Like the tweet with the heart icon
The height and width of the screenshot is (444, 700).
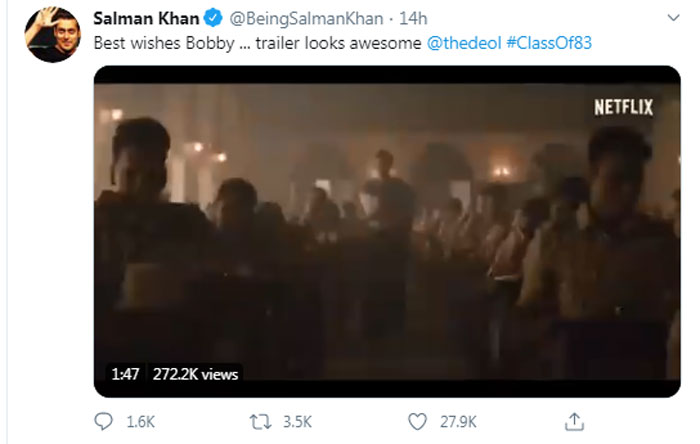(416, 421)
